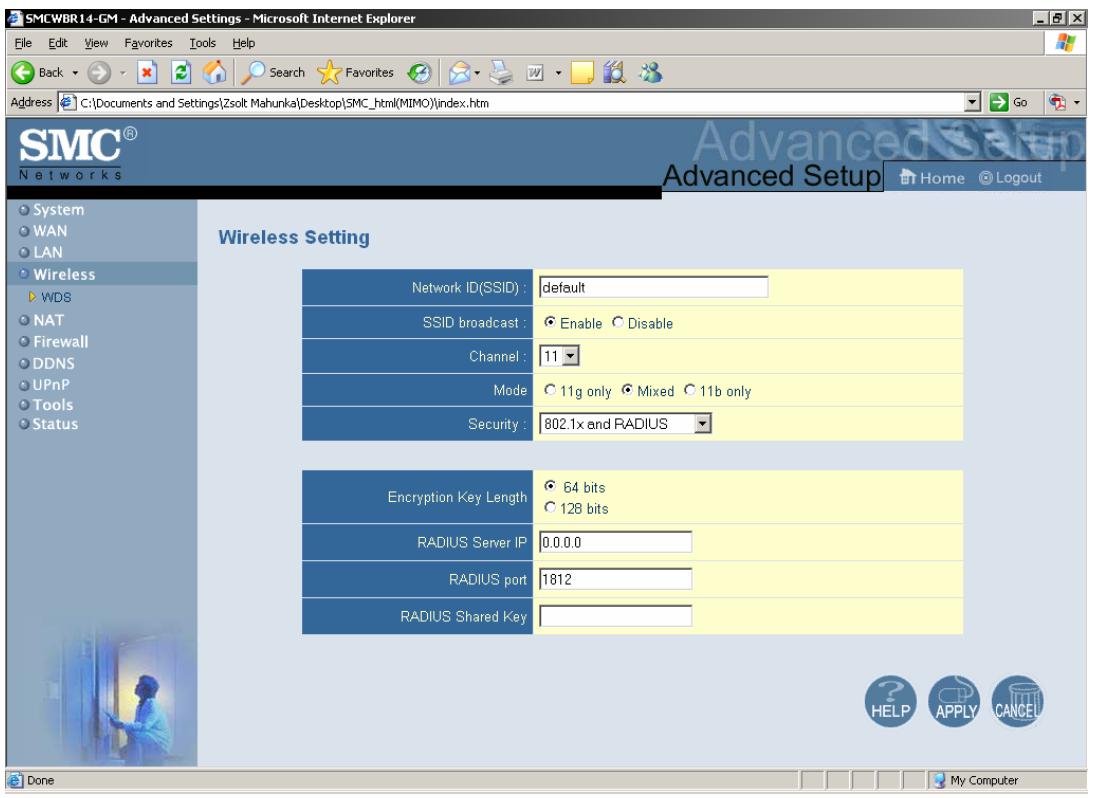Click the Print icon
This screenshot has height=798, width=1093.
500,72
